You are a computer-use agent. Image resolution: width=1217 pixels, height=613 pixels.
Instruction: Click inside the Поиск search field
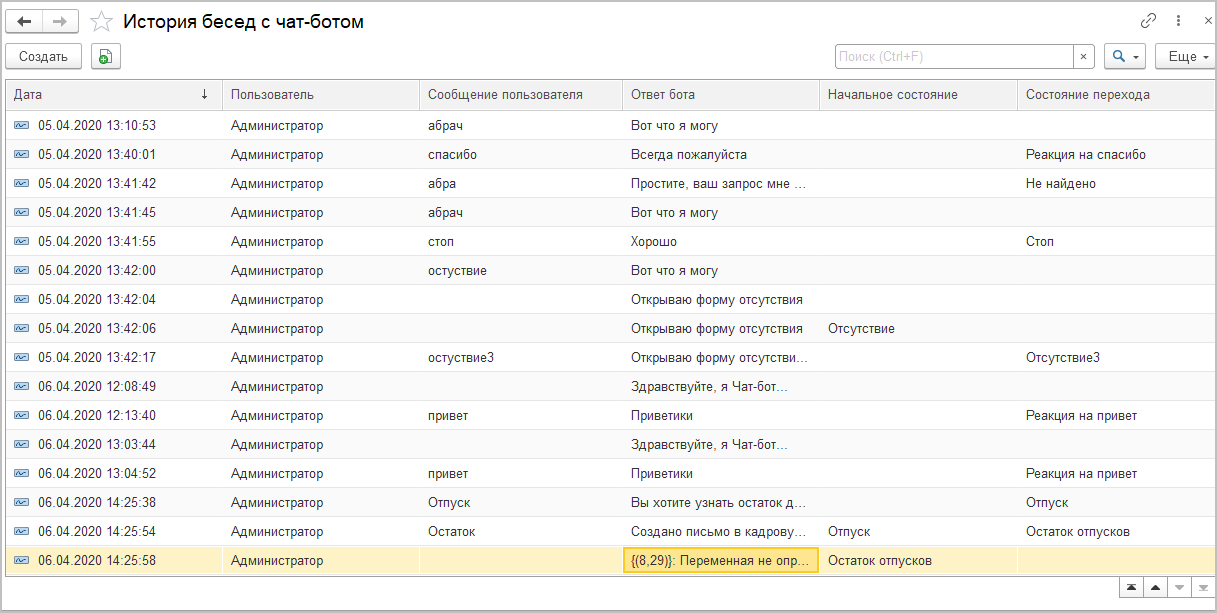pos(953,57)
